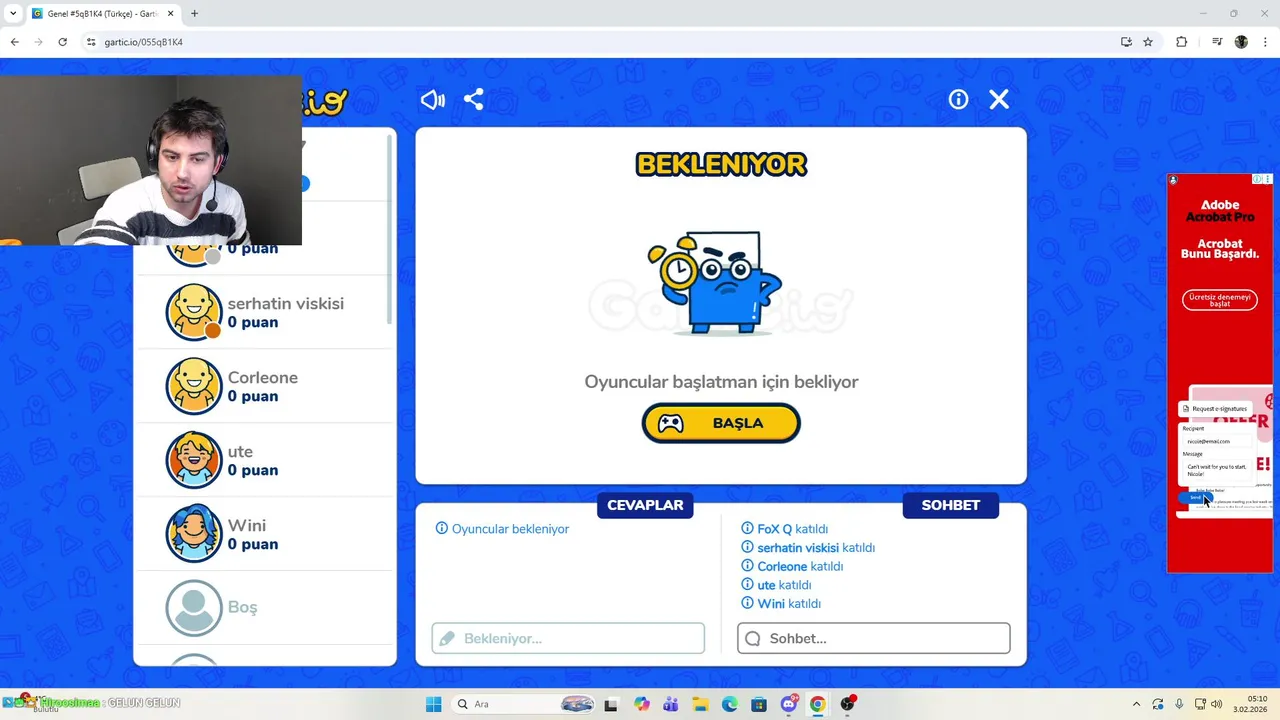Click player name serhatin viskisi
This screenshot has width=1280, height=720.
tap(286, 303)
